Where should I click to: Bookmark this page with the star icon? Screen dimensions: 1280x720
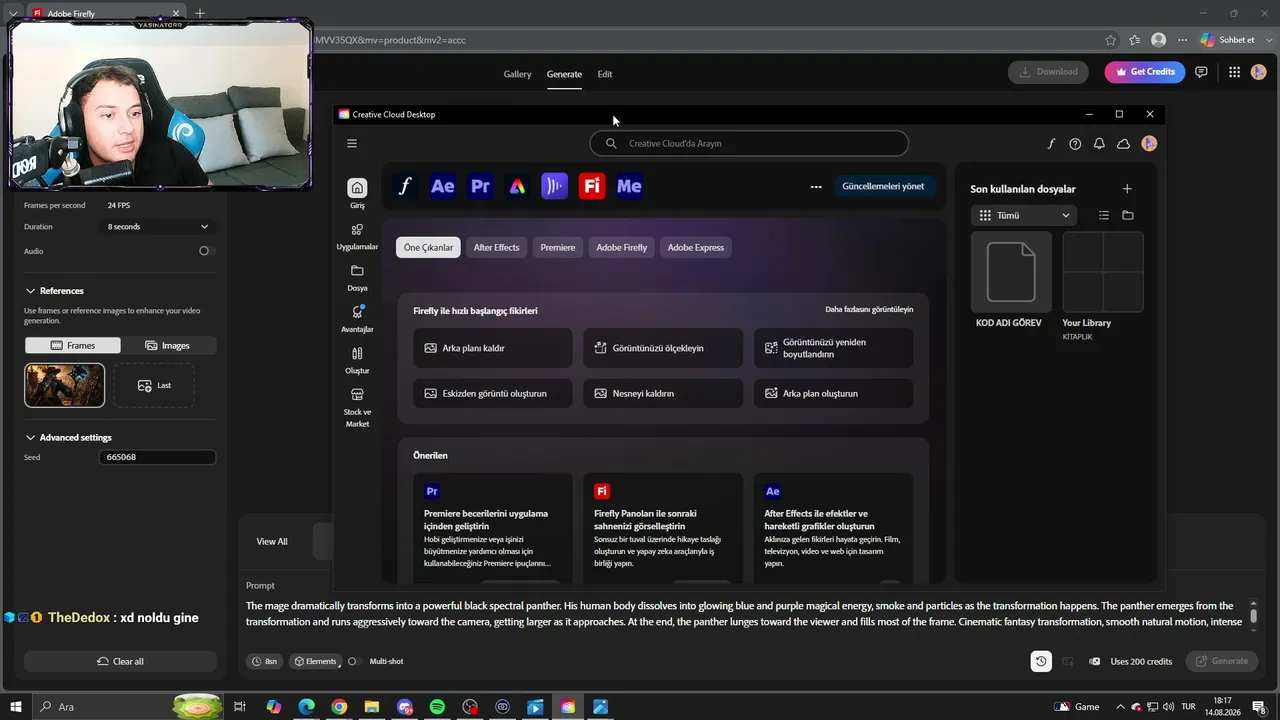pyautogui.click(x=1110, y=40)
